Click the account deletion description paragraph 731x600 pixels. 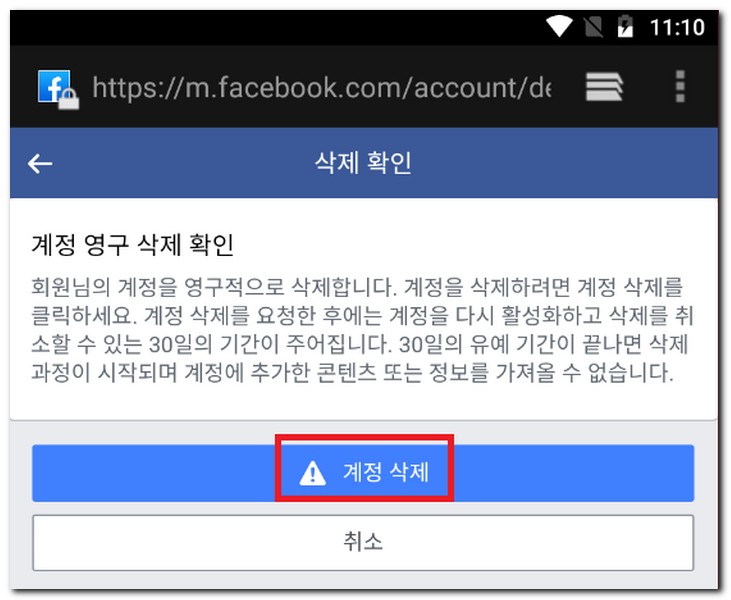click(x=363, y=329)
